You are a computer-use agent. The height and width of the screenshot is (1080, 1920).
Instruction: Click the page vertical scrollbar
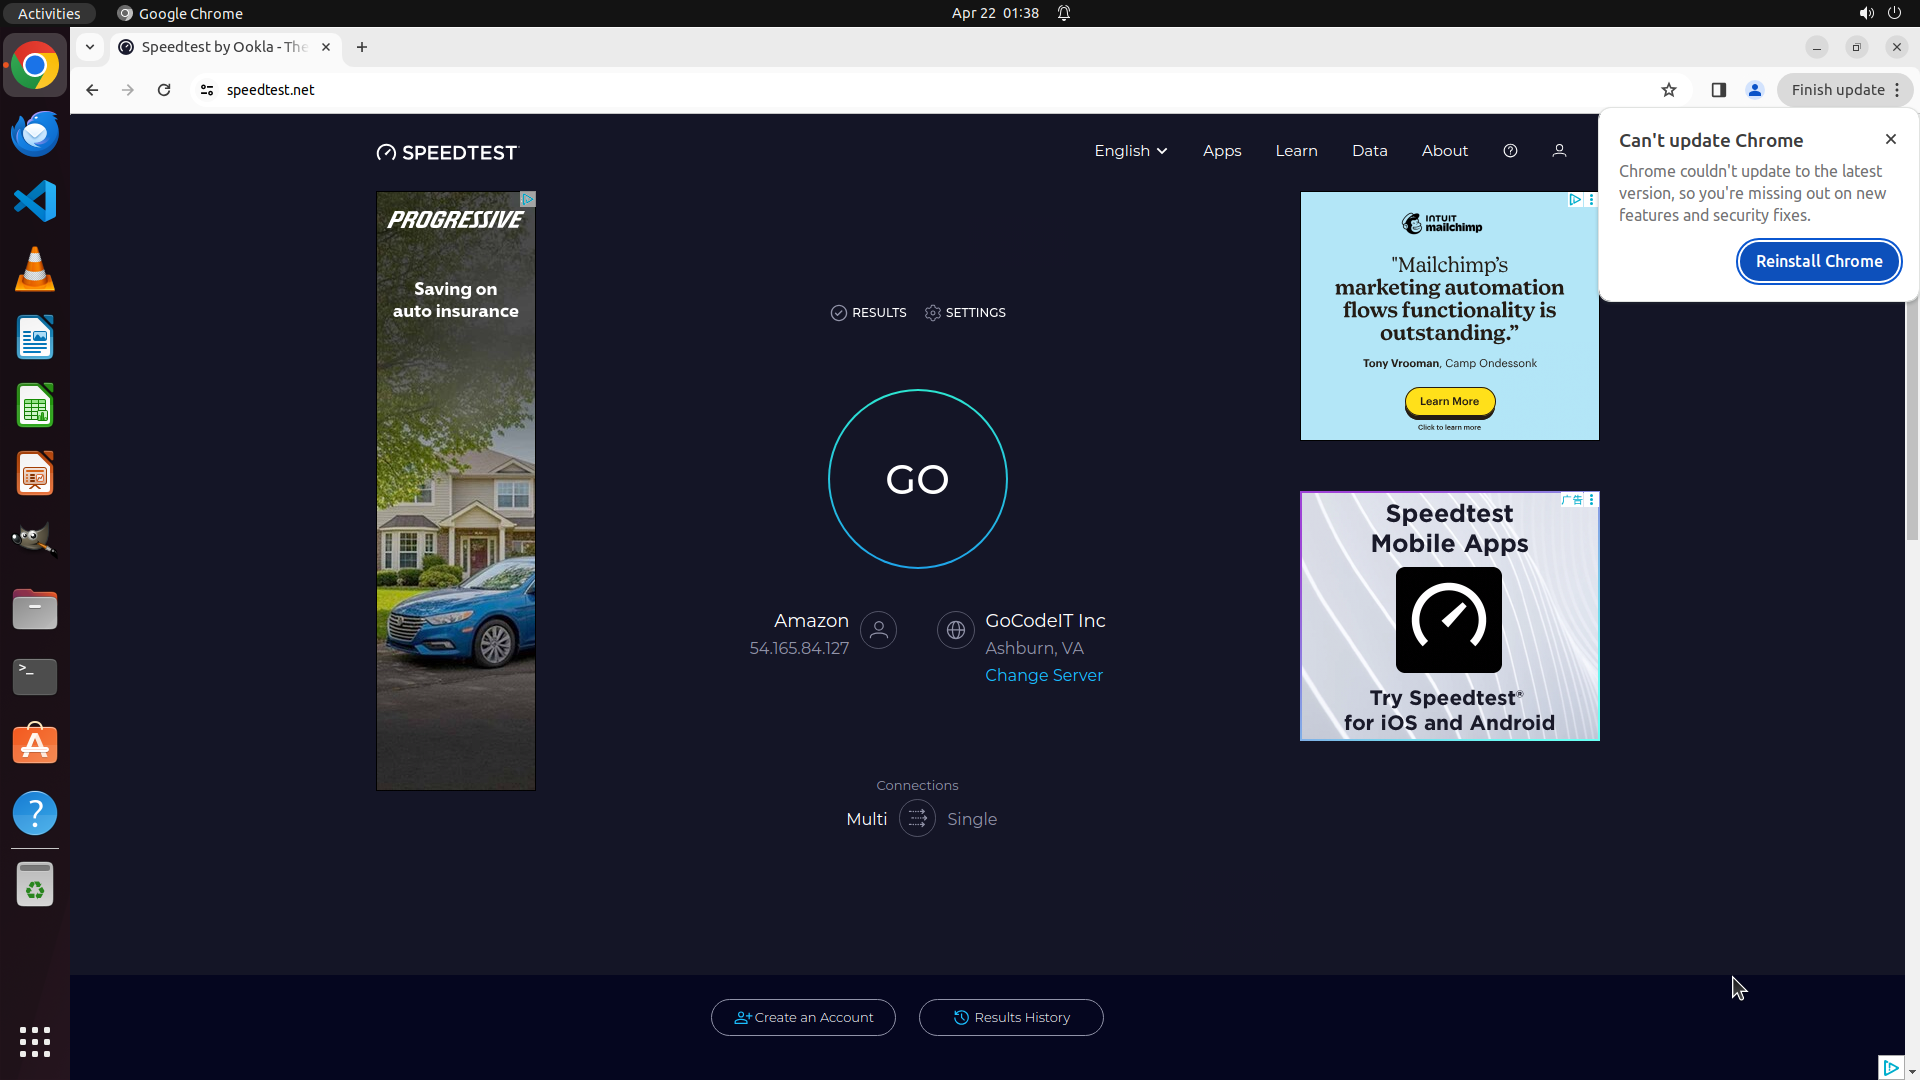pos(1911,420)
